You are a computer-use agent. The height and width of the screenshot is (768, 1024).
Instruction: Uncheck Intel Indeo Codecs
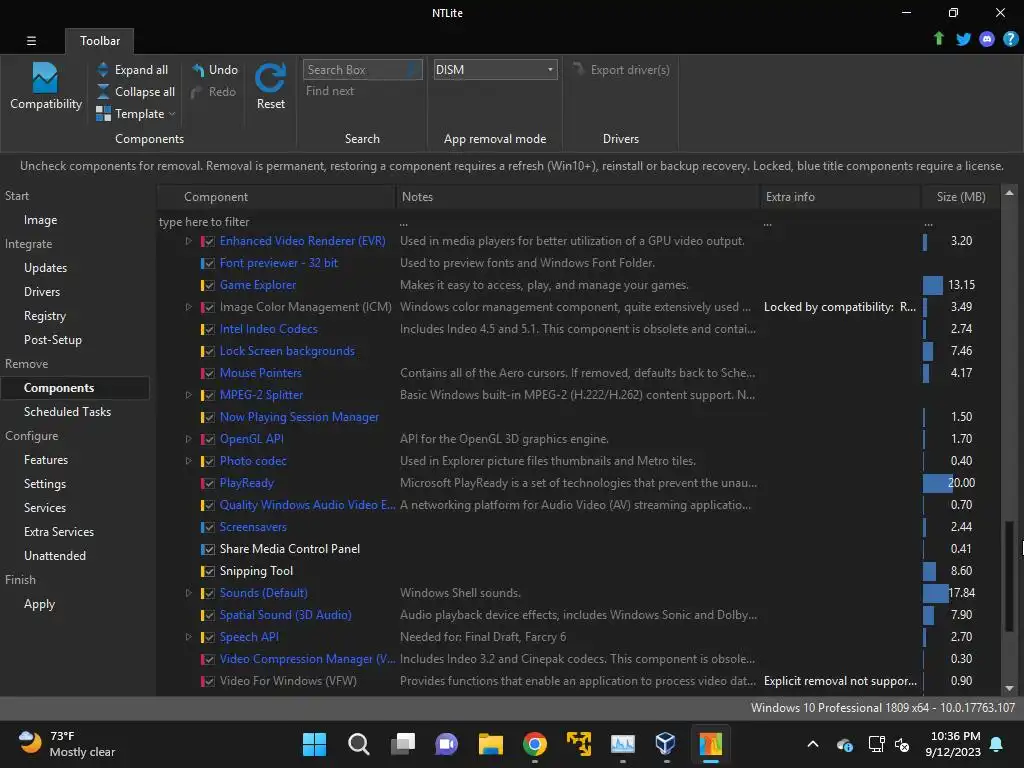[x=208, y=329]
